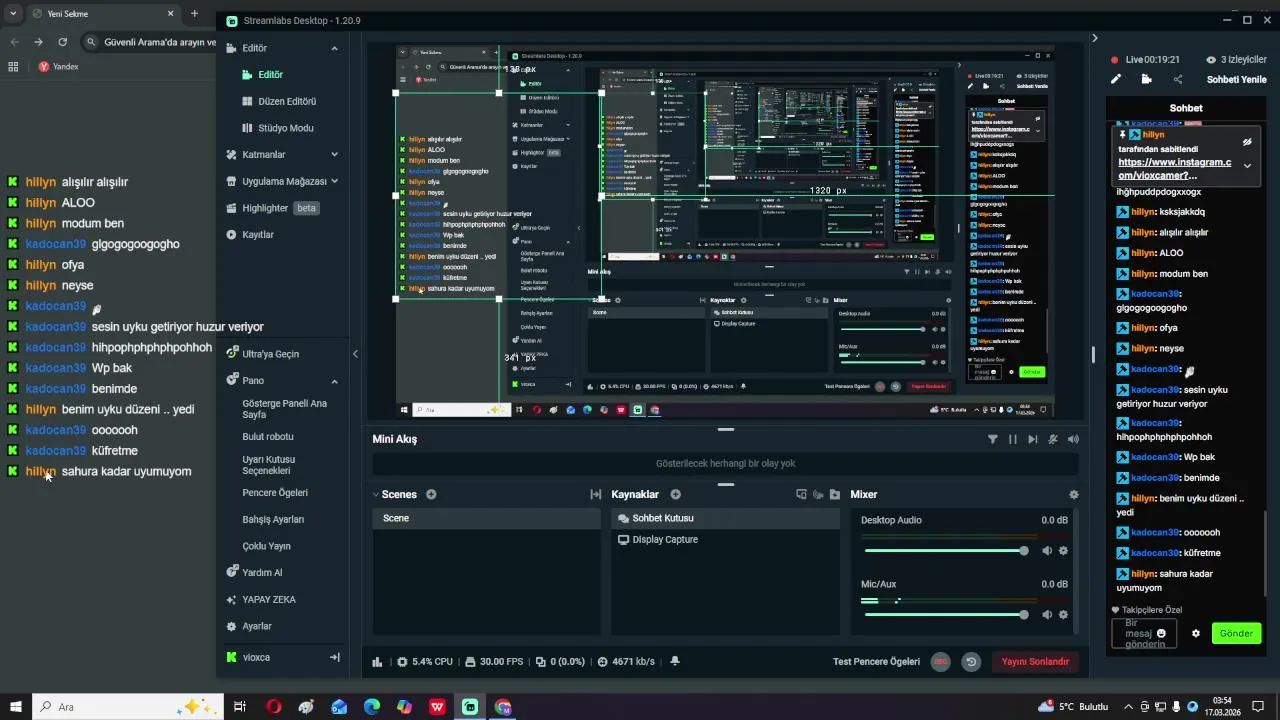
Task: Click Yayını Sonlandır
Action: coord(1035,662)
